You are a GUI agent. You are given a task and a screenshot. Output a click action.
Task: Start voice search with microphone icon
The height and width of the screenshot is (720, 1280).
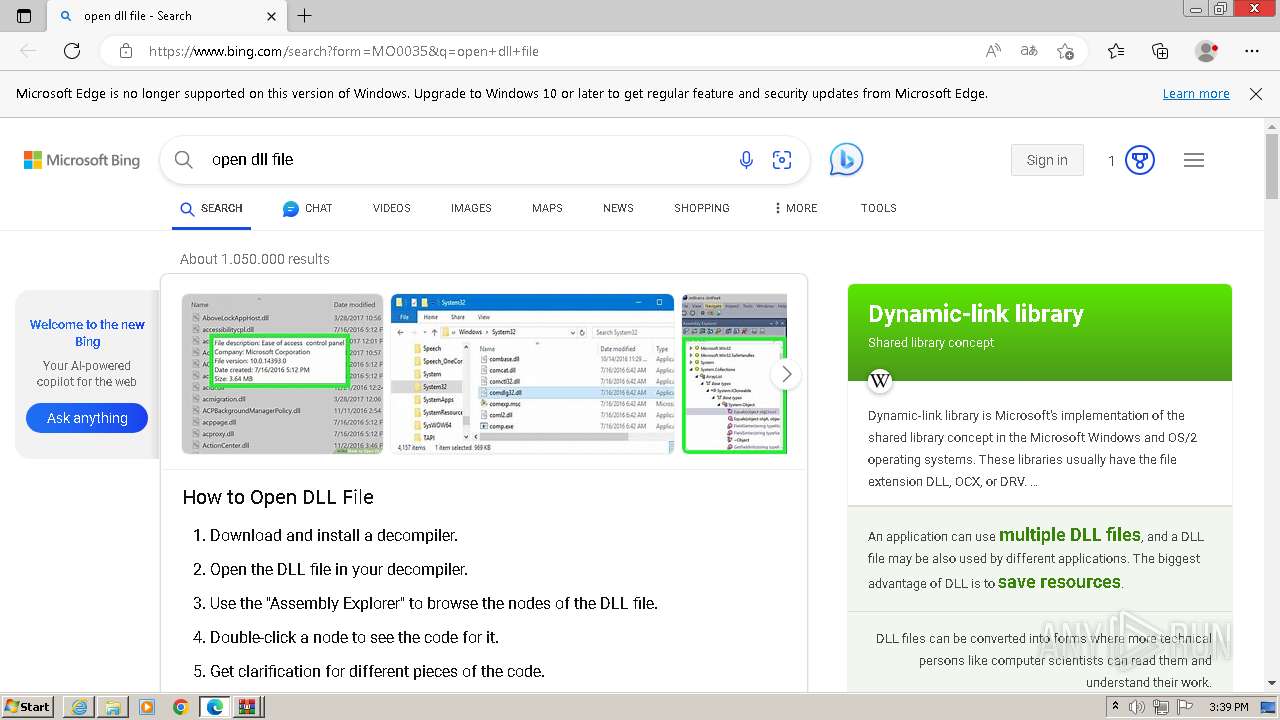[x=746, y=160]
